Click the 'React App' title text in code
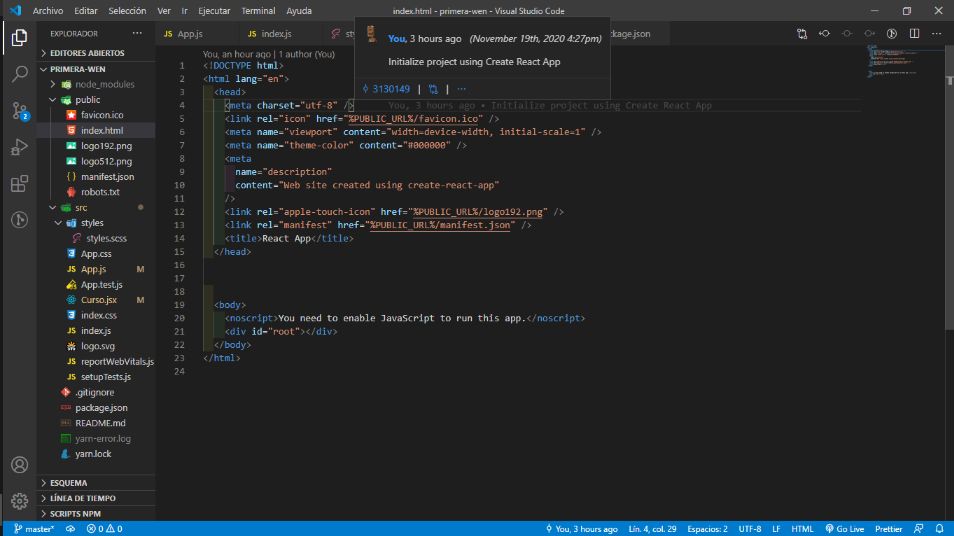The width and height of the screenshot is (954, 536). [287, 238]
